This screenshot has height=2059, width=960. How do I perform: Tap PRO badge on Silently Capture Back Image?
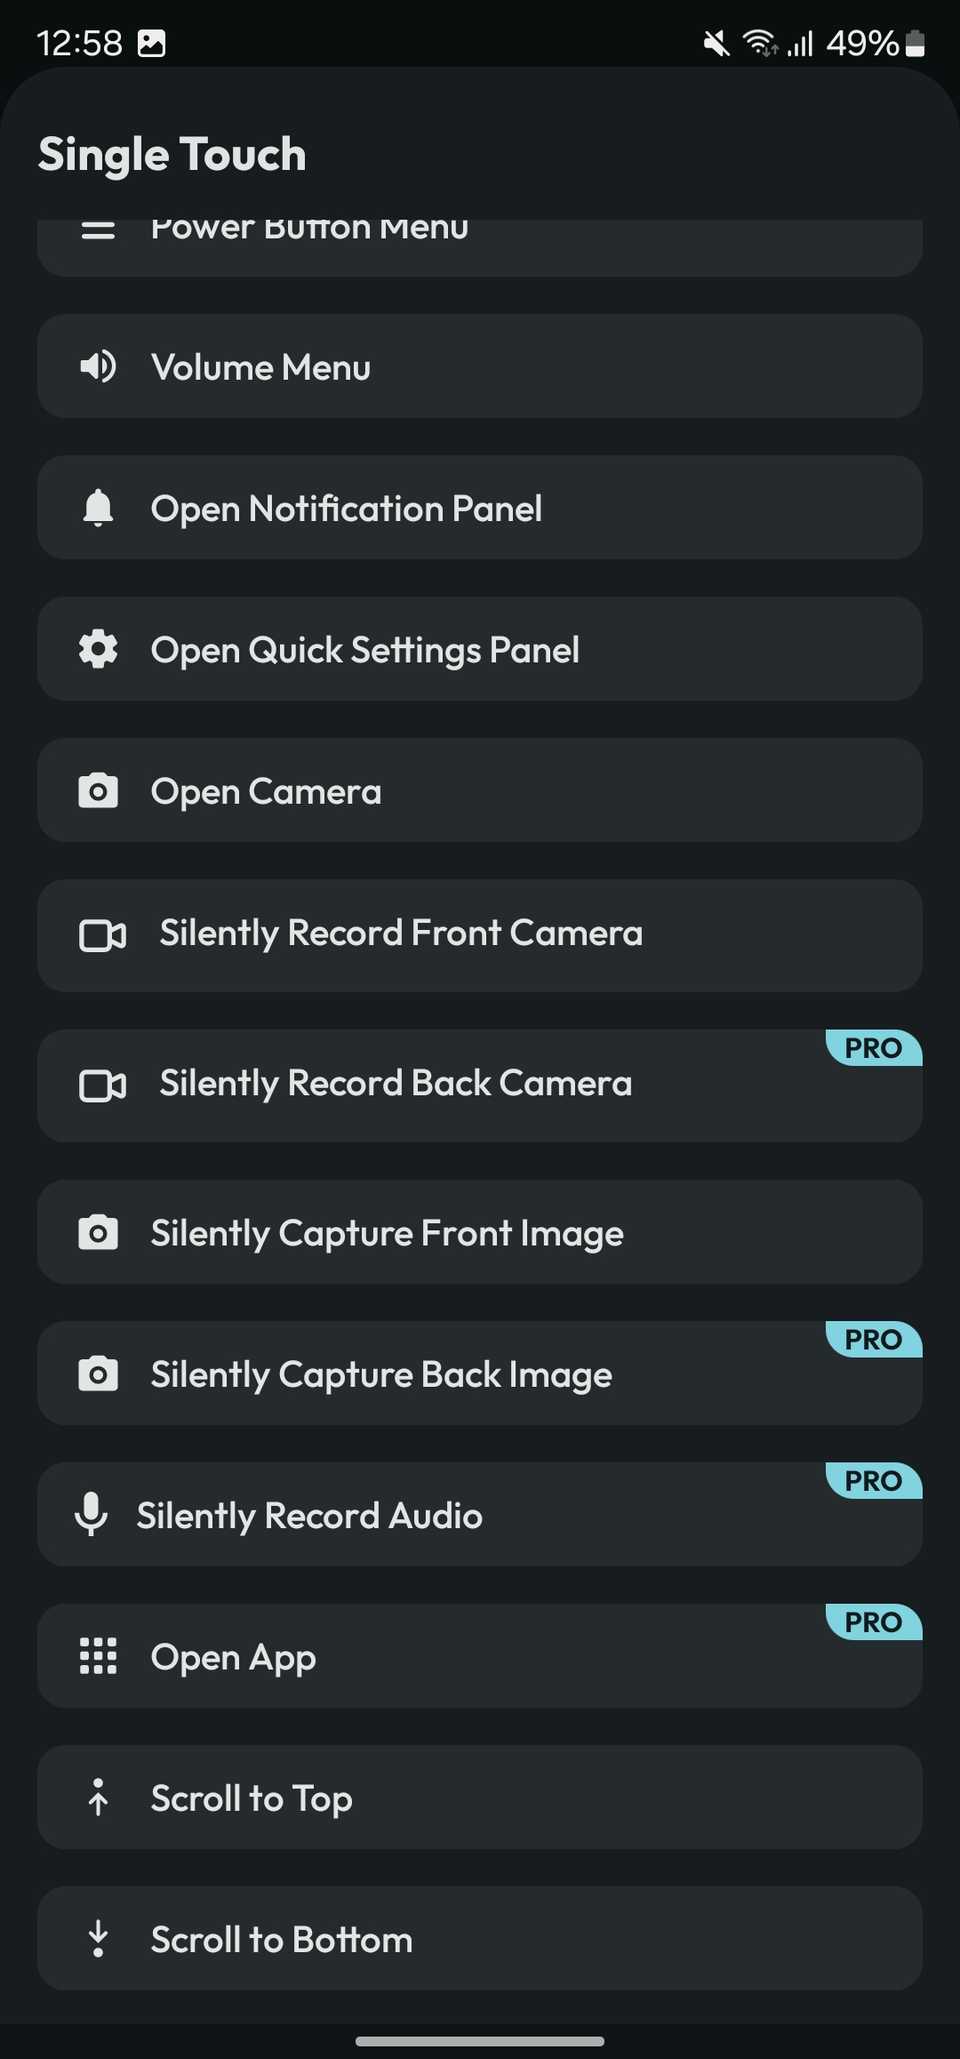873,1339
